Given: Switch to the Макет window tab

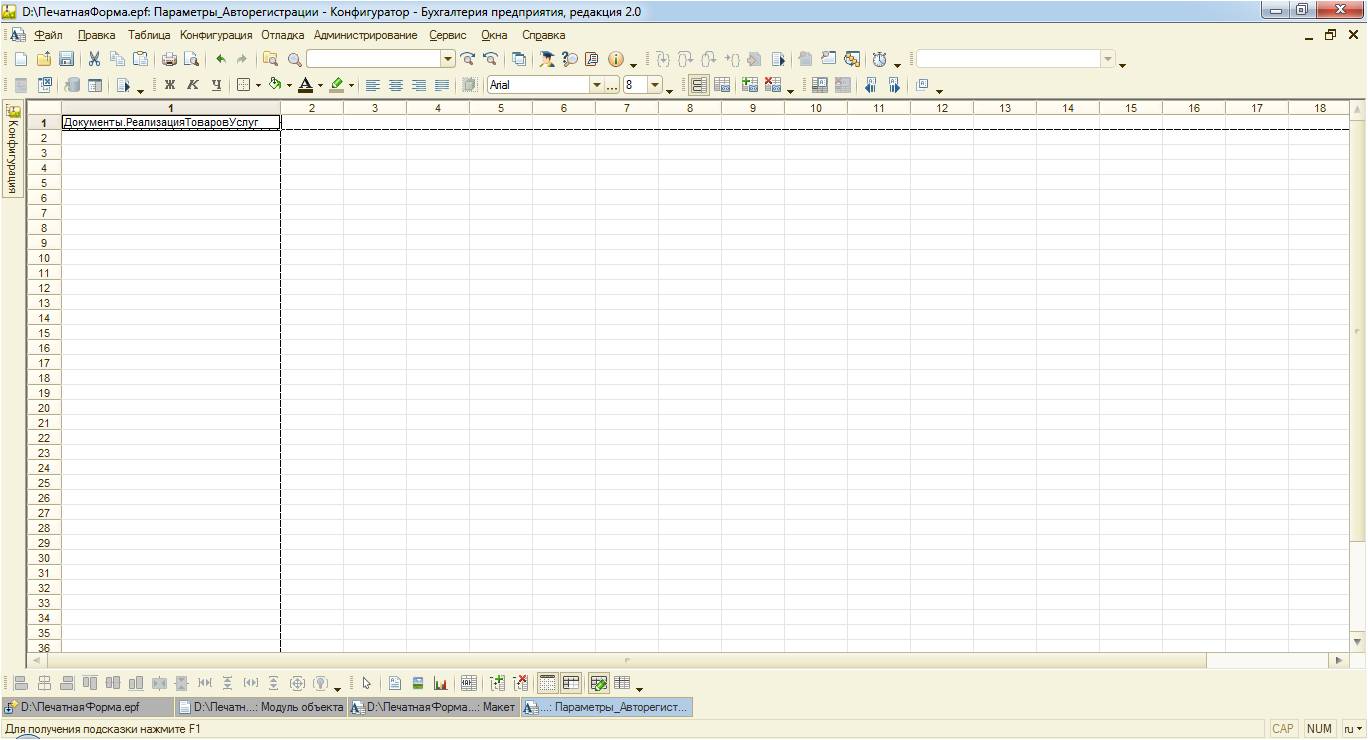Looking at the screenshot, I should [433, 707].
